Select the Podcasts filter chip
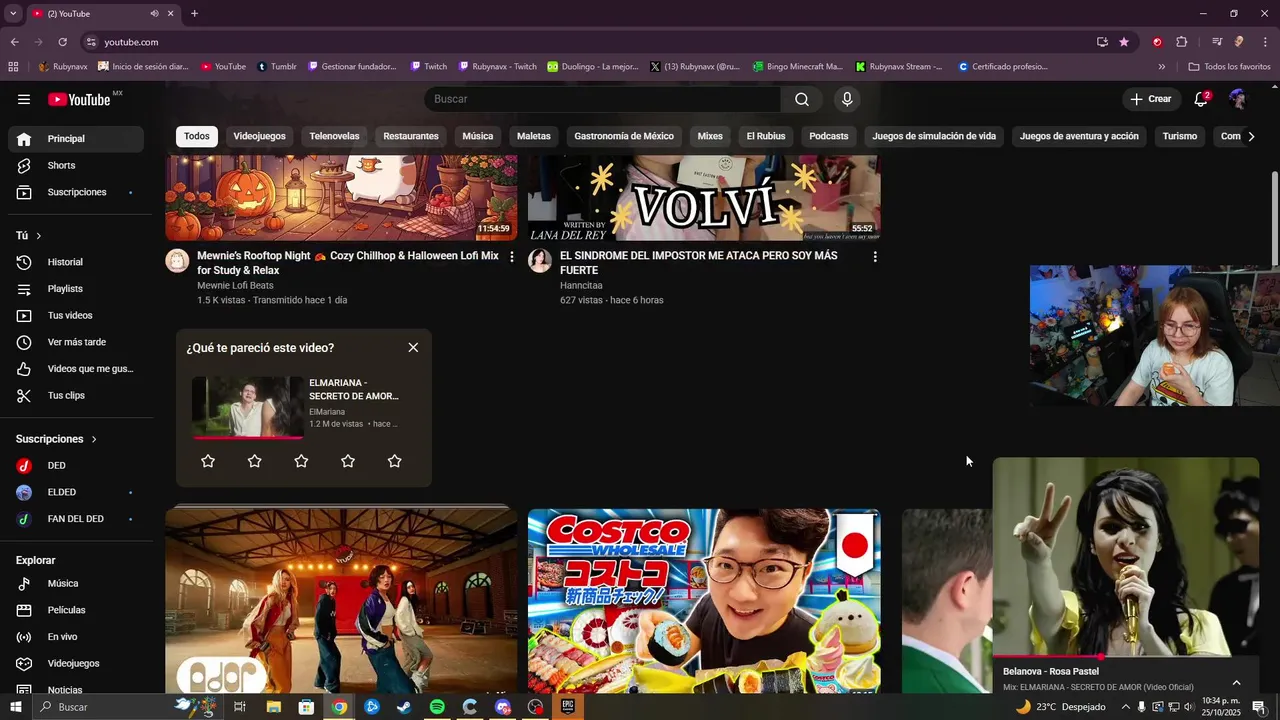1280x720 pixels. (829, 136)
